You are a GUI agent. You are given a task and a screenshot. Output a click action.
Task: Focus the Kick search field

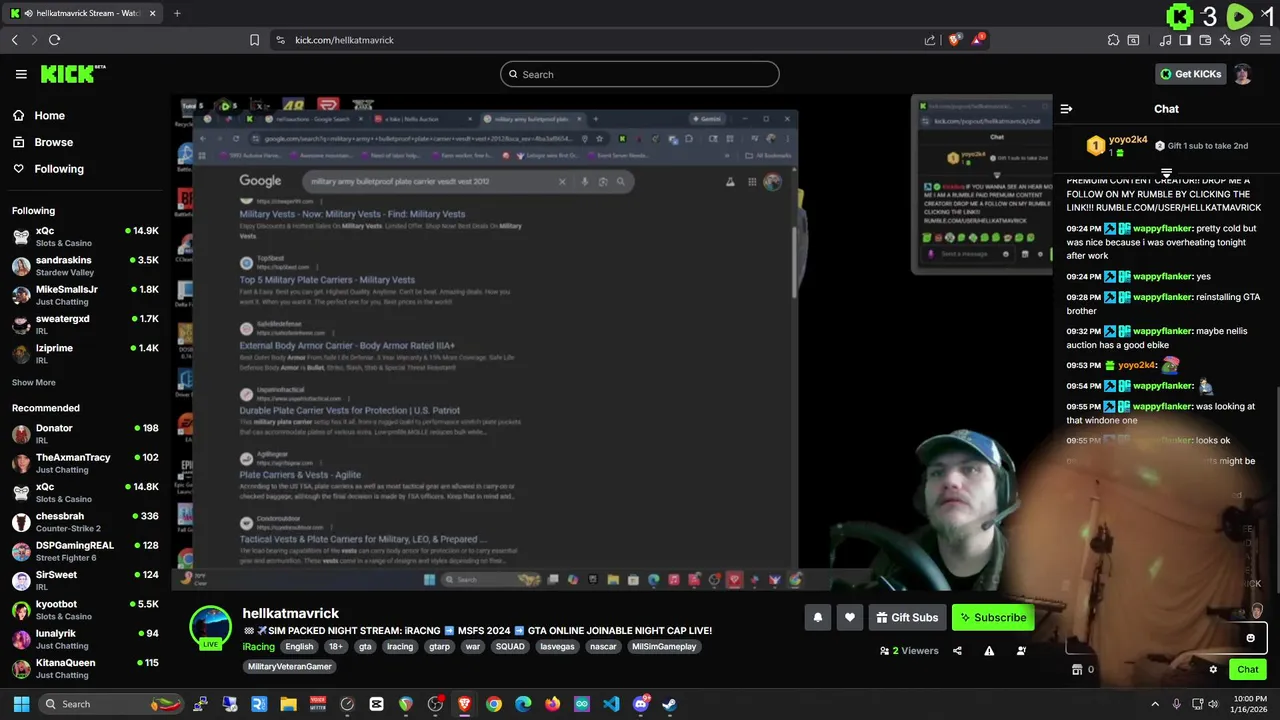click(640, 74)
